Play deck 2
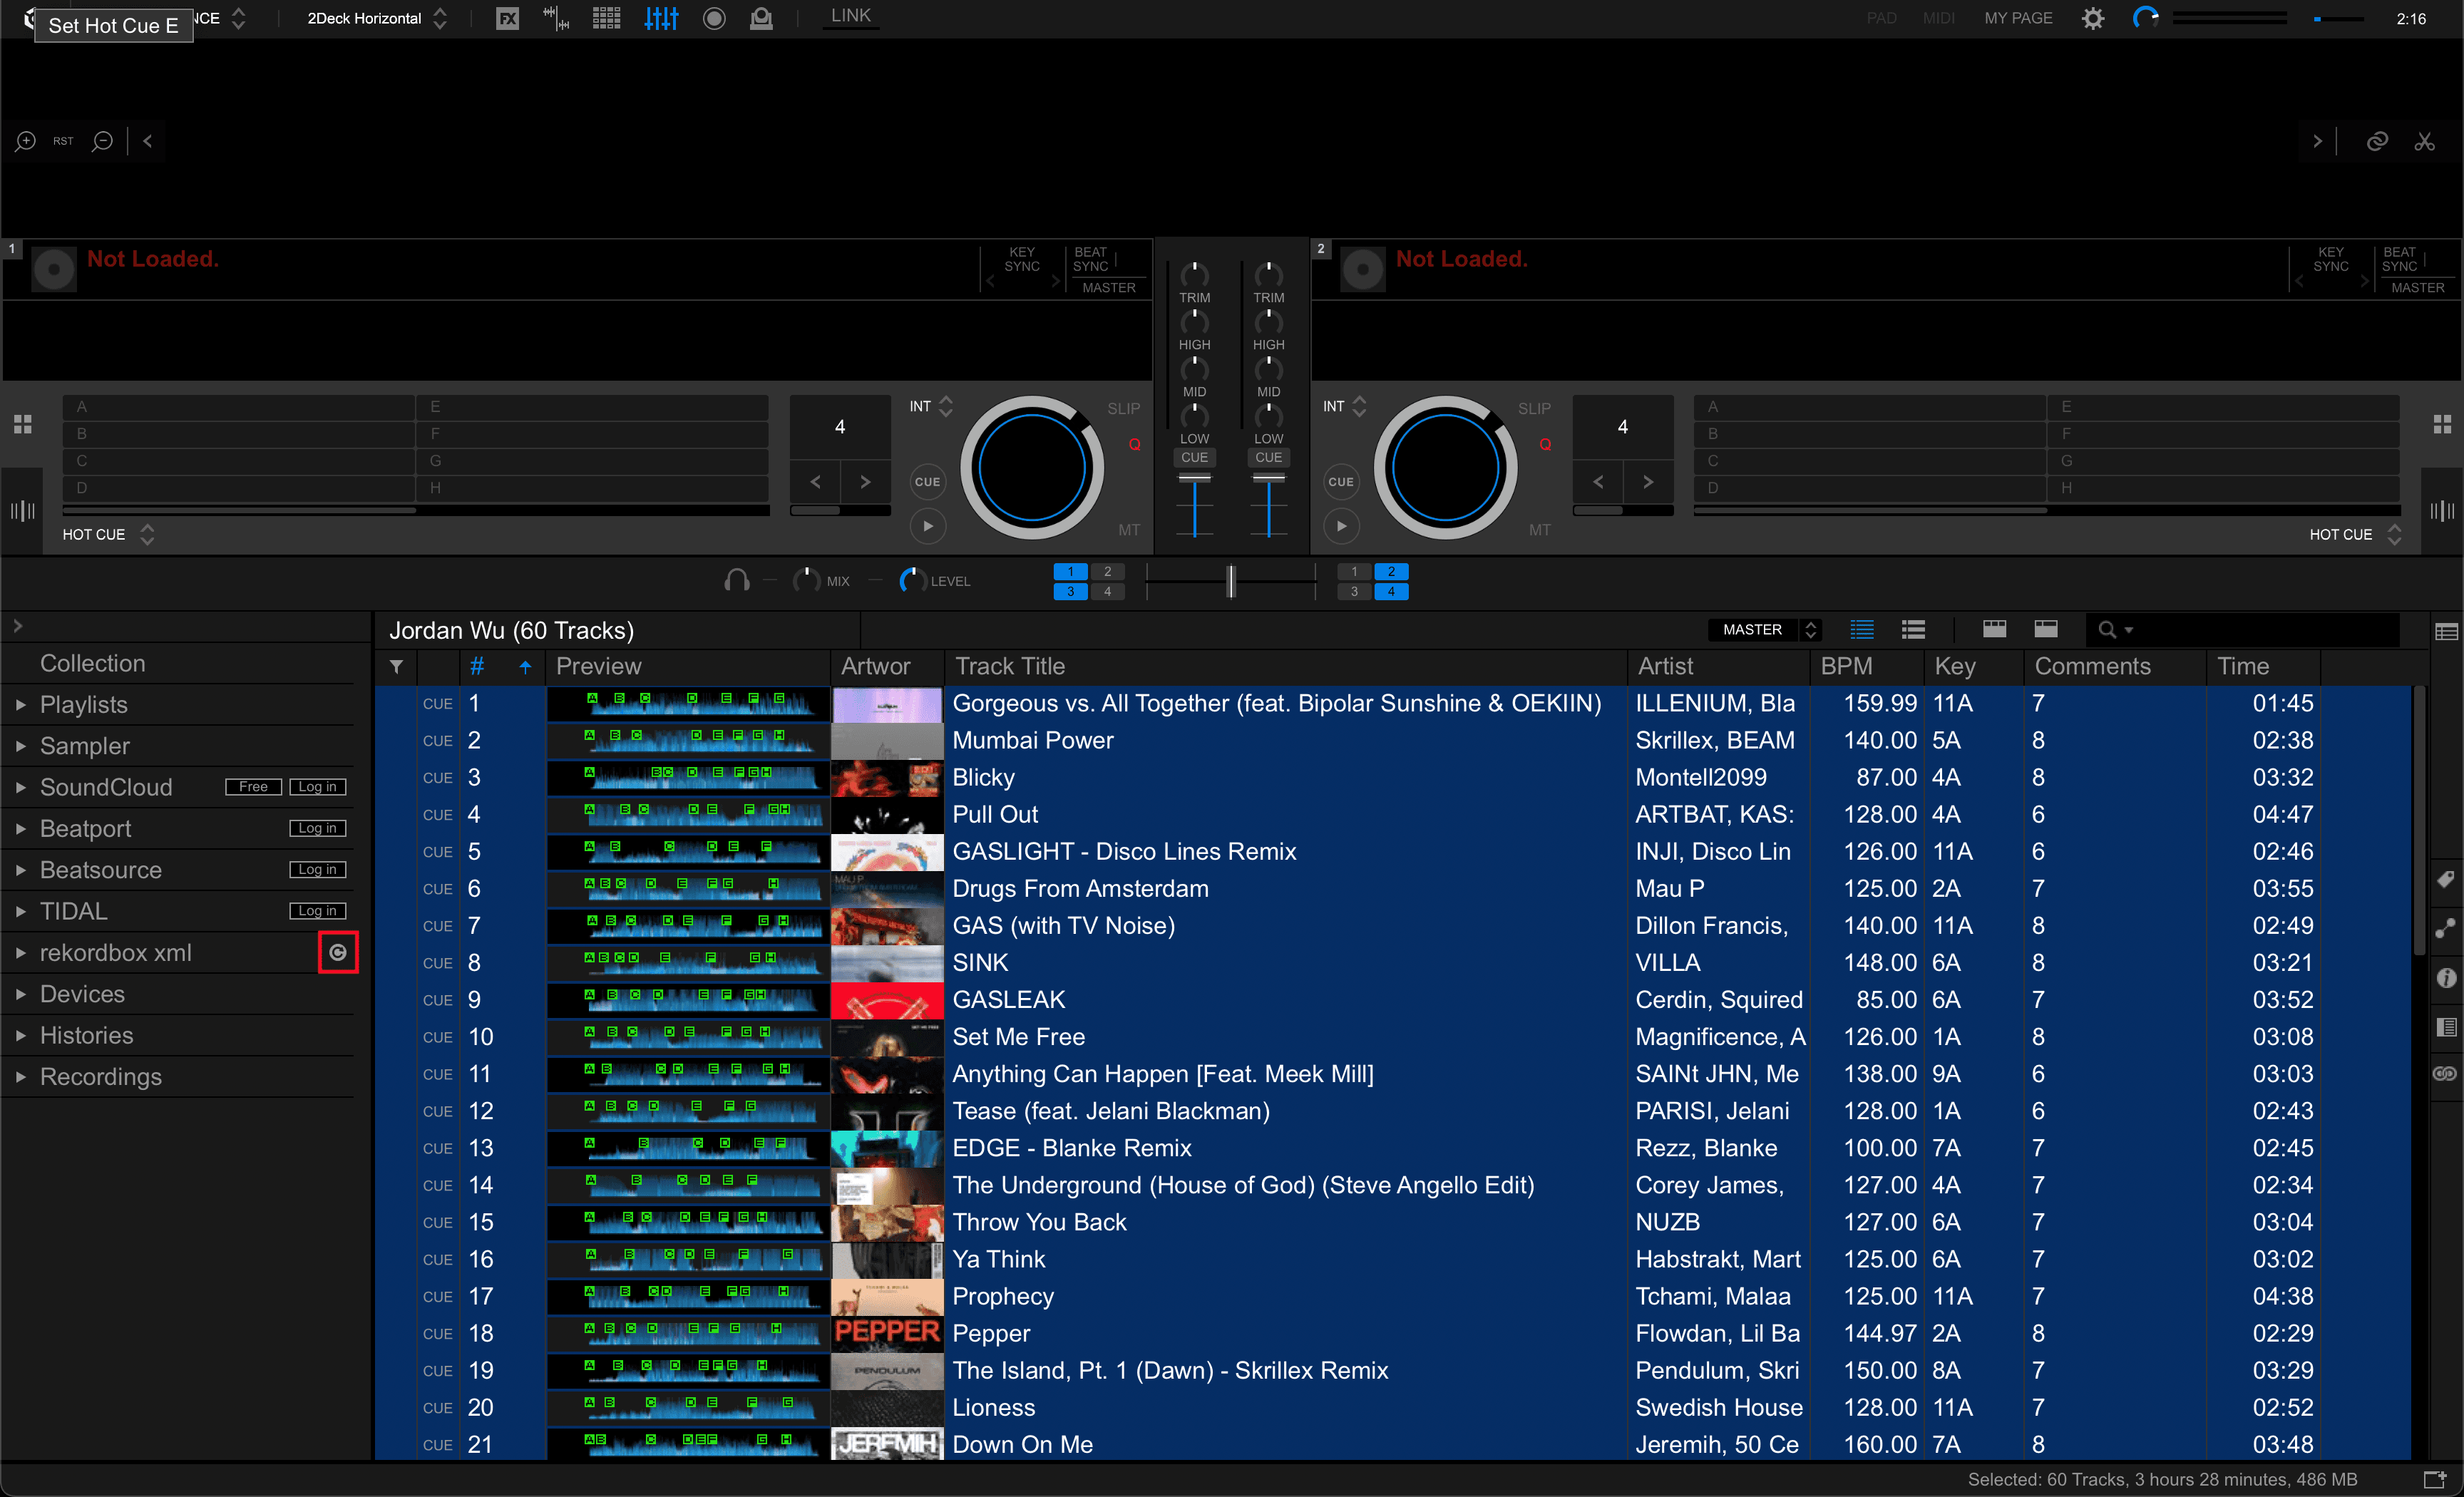Screen dimensions: 2464x1497 point(1341,526)
